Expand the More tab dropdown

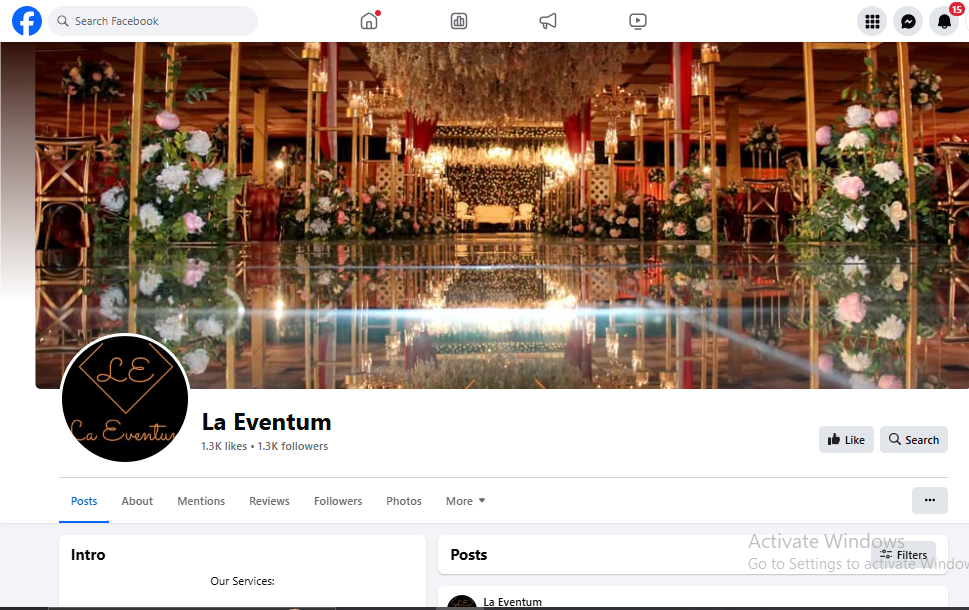pyautogui.click(x=465, y=501)
